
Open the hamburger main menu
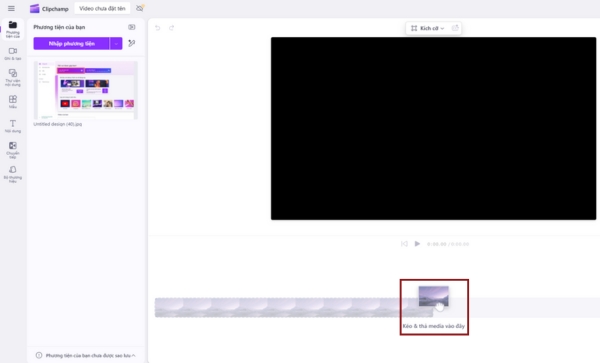tap(11, 8)
